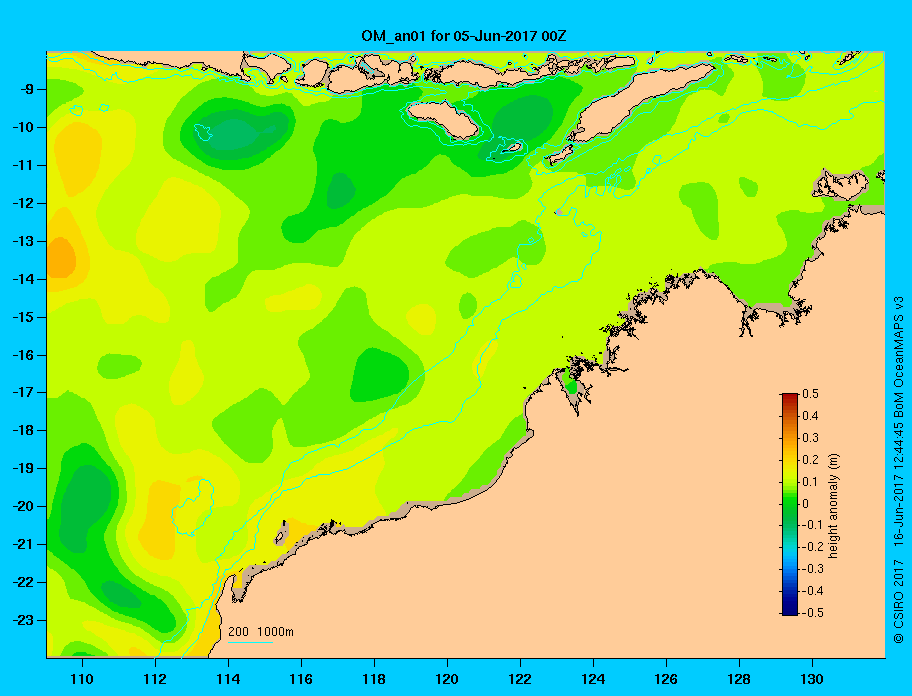Click the latitude label -20

[x=23, y=506]
